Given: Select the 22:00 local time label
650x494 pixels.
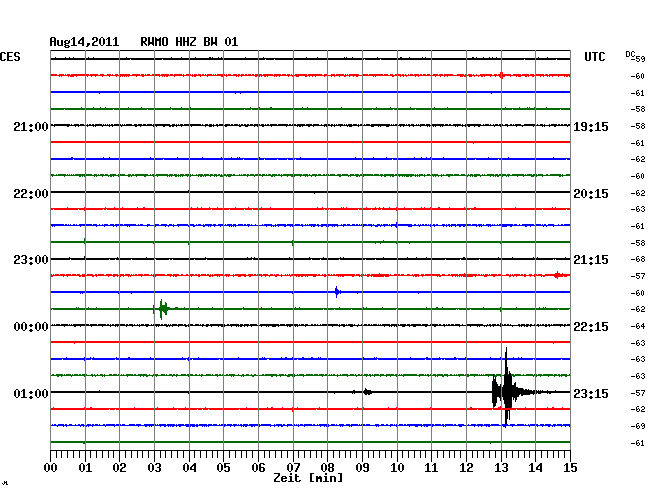Looking at the screenshot, I should [x=31, y=194].
